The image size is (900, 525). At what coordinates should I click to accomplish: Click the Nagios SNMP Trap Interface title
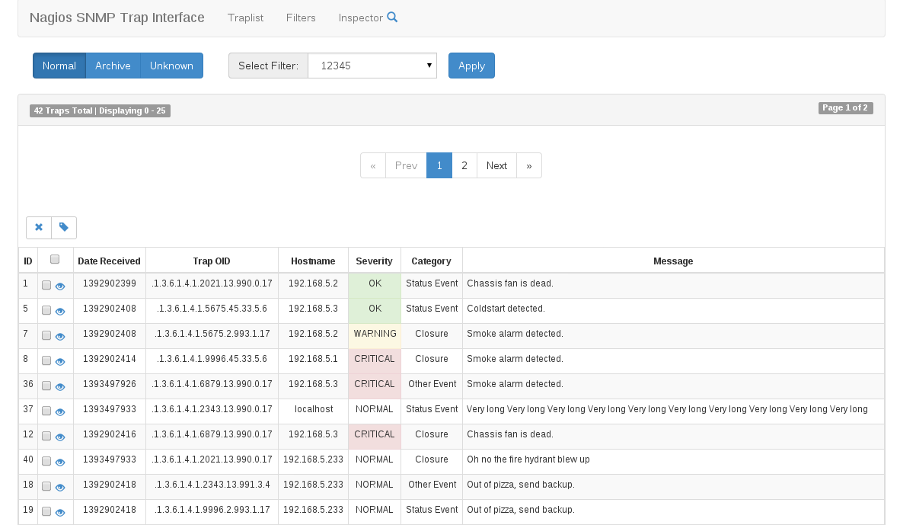(117, 18)
